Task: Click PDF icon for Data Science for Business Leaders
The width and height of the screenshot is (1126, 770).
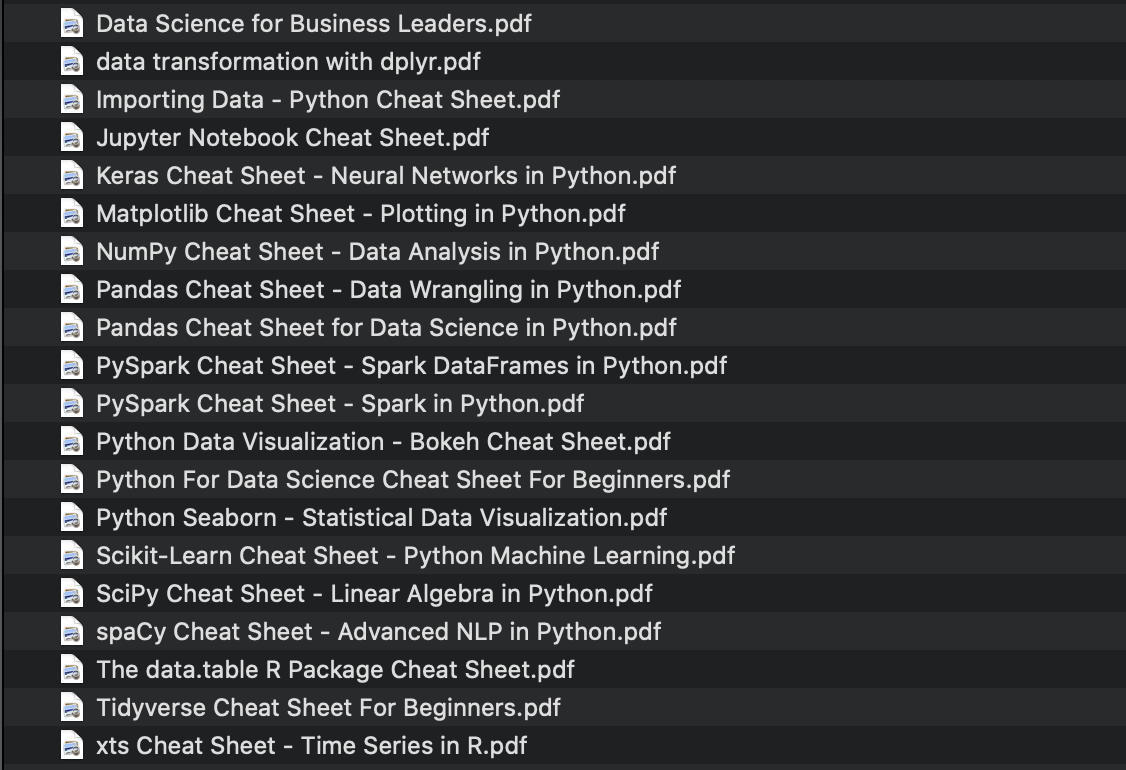Action: (x=71, y=23)
